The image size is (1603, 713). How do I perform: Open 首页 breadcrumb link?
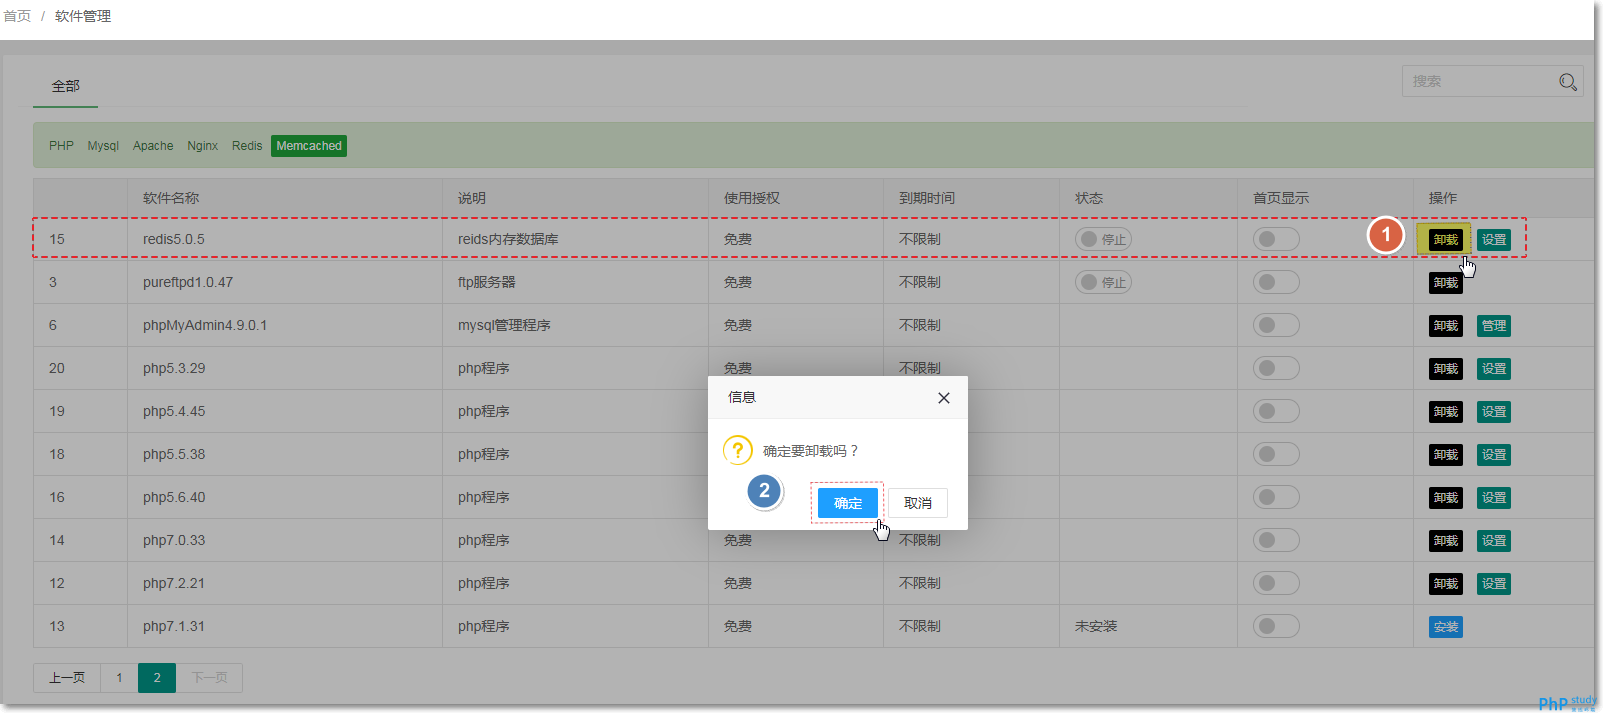tap(17, 16)
